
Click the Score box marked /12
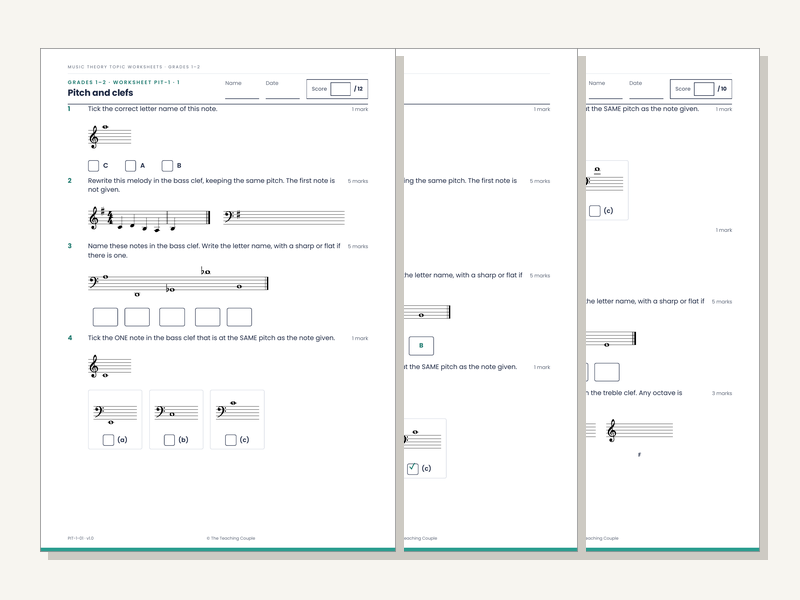click(340, 89)
